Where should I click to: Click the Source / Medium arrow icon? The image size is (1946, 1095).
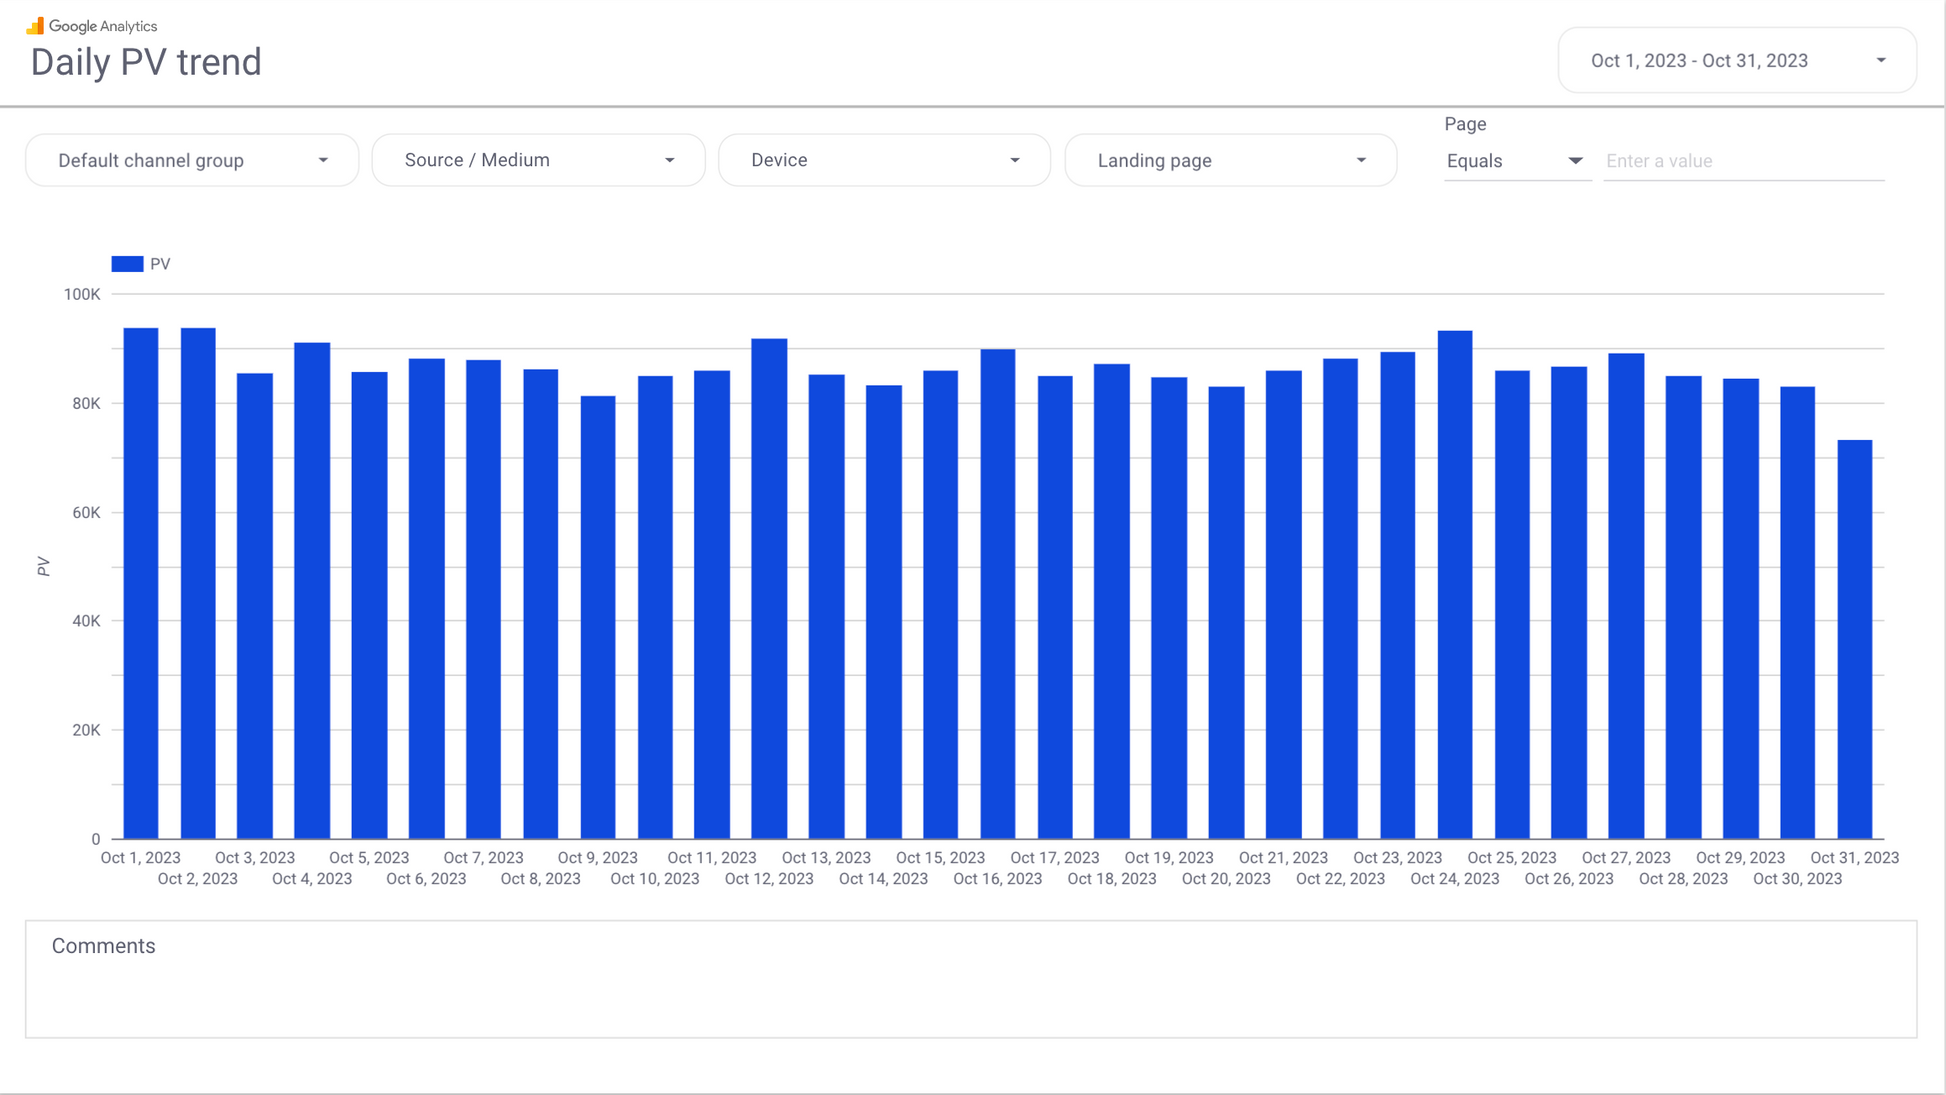click(x=669, y=161)
